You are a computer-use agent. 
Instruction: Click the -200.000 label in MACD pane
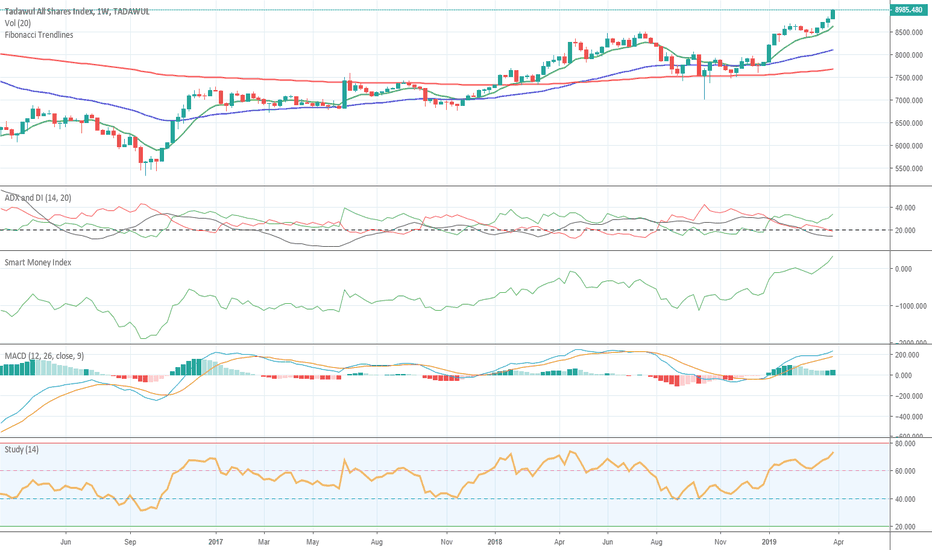click(x=908, y=396)
